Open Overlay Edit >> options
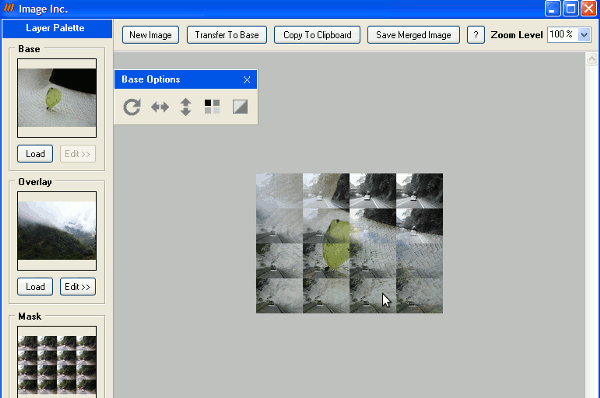 click(78, 287)
